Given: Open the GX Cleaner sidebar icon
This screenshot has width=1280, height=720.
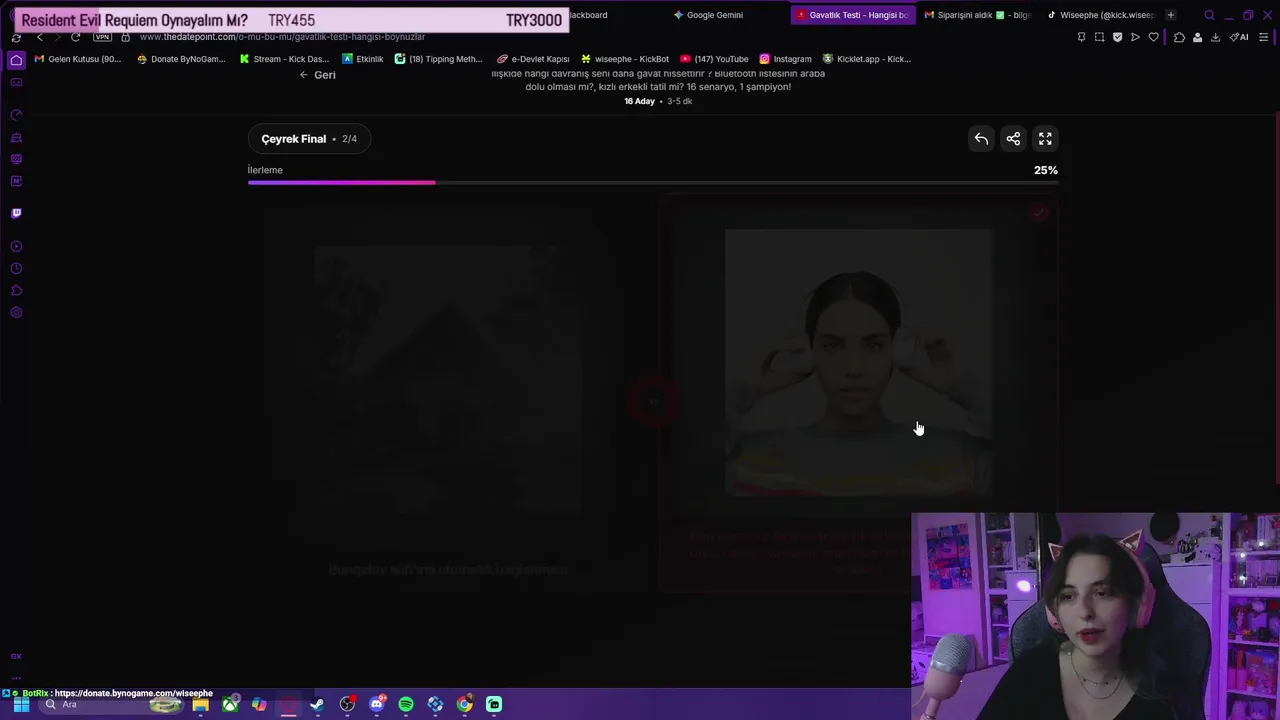Looking at the screenshot, I should (x=16, y=137).
